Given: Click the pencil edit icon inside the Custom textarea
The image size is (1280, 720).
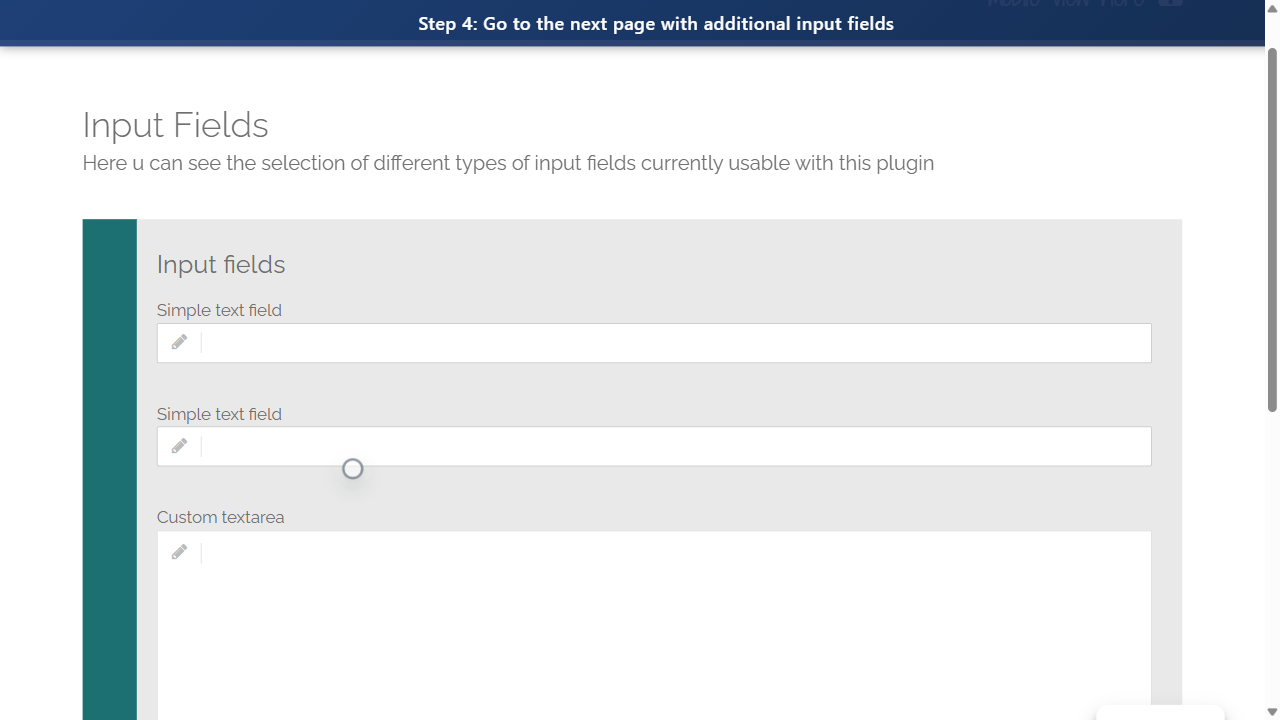Looking at the screenshot, I should (x=179, y=551).
